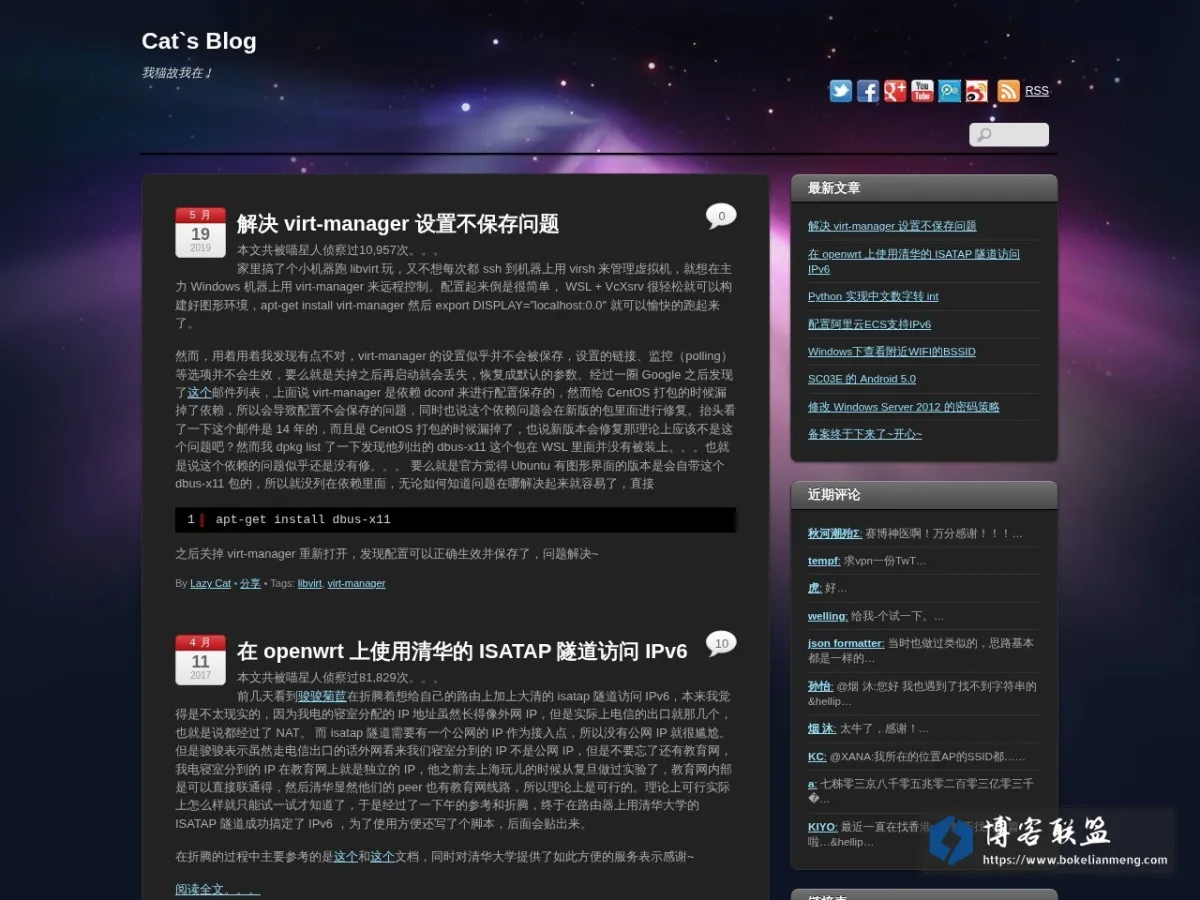Click the 最新文章 widget header
This screenshot has height=900, width=1200.
pos(924,188)
